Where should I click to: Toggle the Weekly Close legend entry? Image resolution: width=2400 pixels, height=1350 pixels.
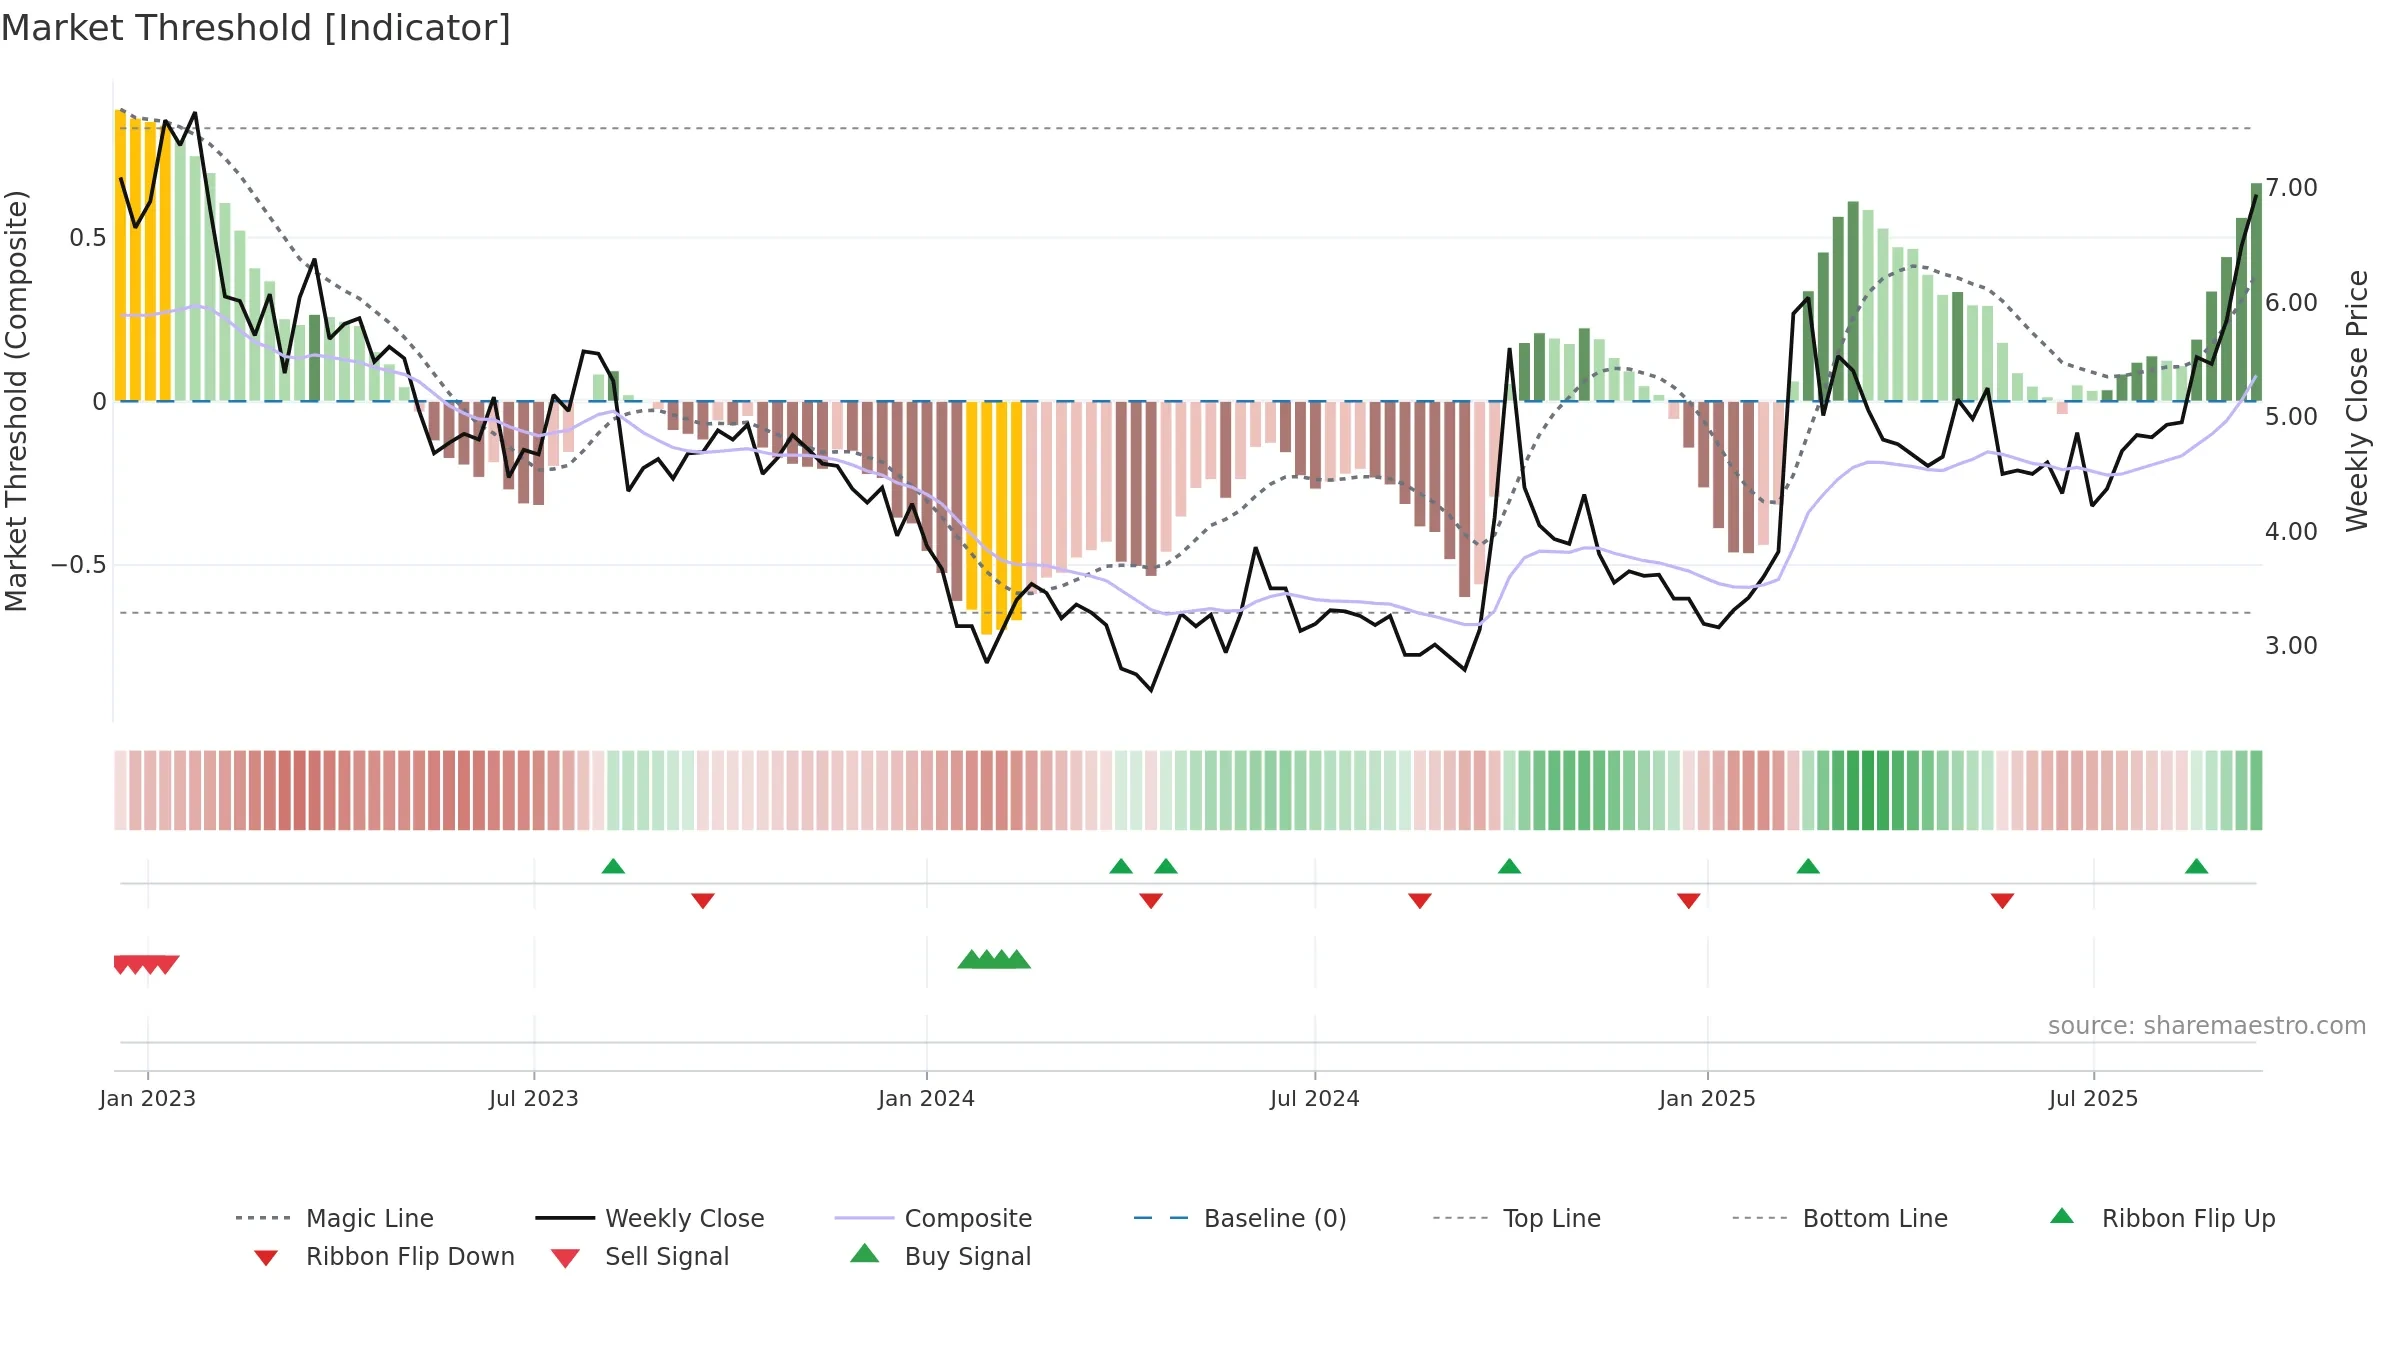(650, 1218)
